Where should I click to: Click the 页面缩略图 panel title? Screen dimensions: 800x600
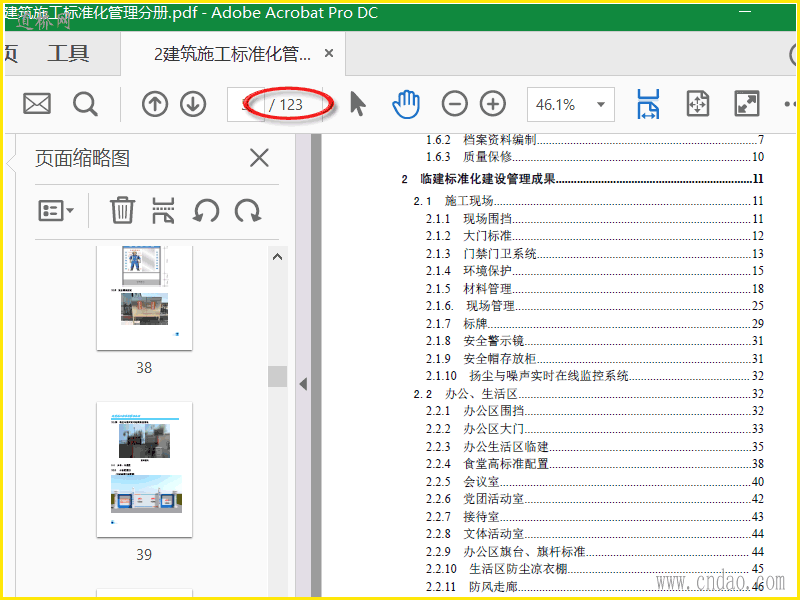pyautogui.click(x=82, y=158)
